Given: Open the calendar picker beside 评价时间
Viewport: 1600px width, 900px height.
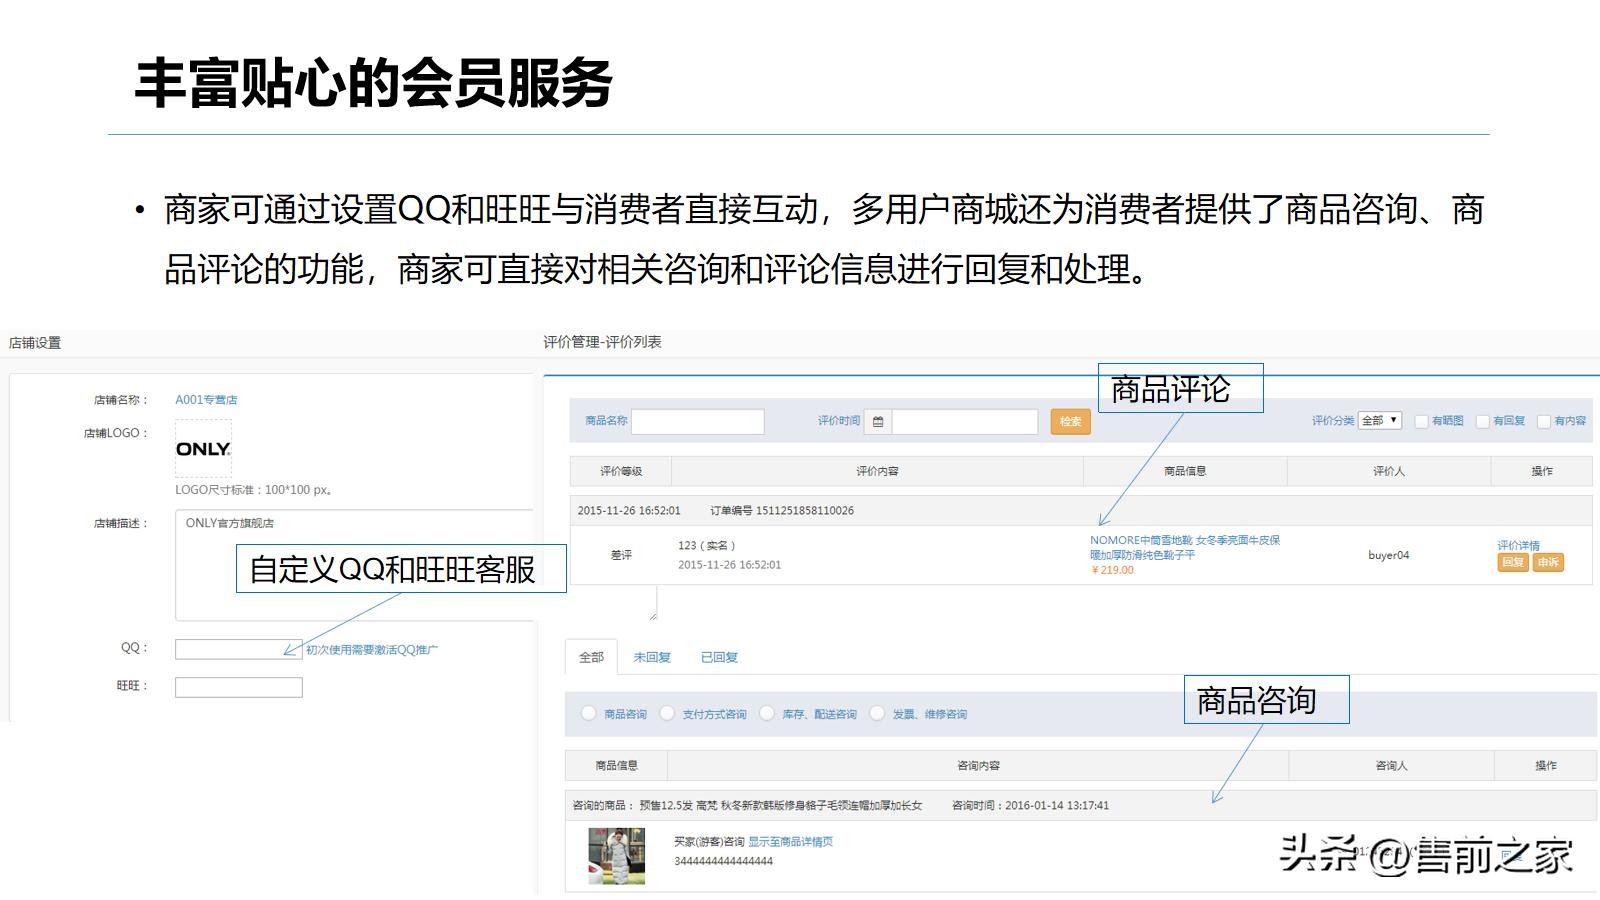Looking at the screenshot, I should [x=878, y=421].
